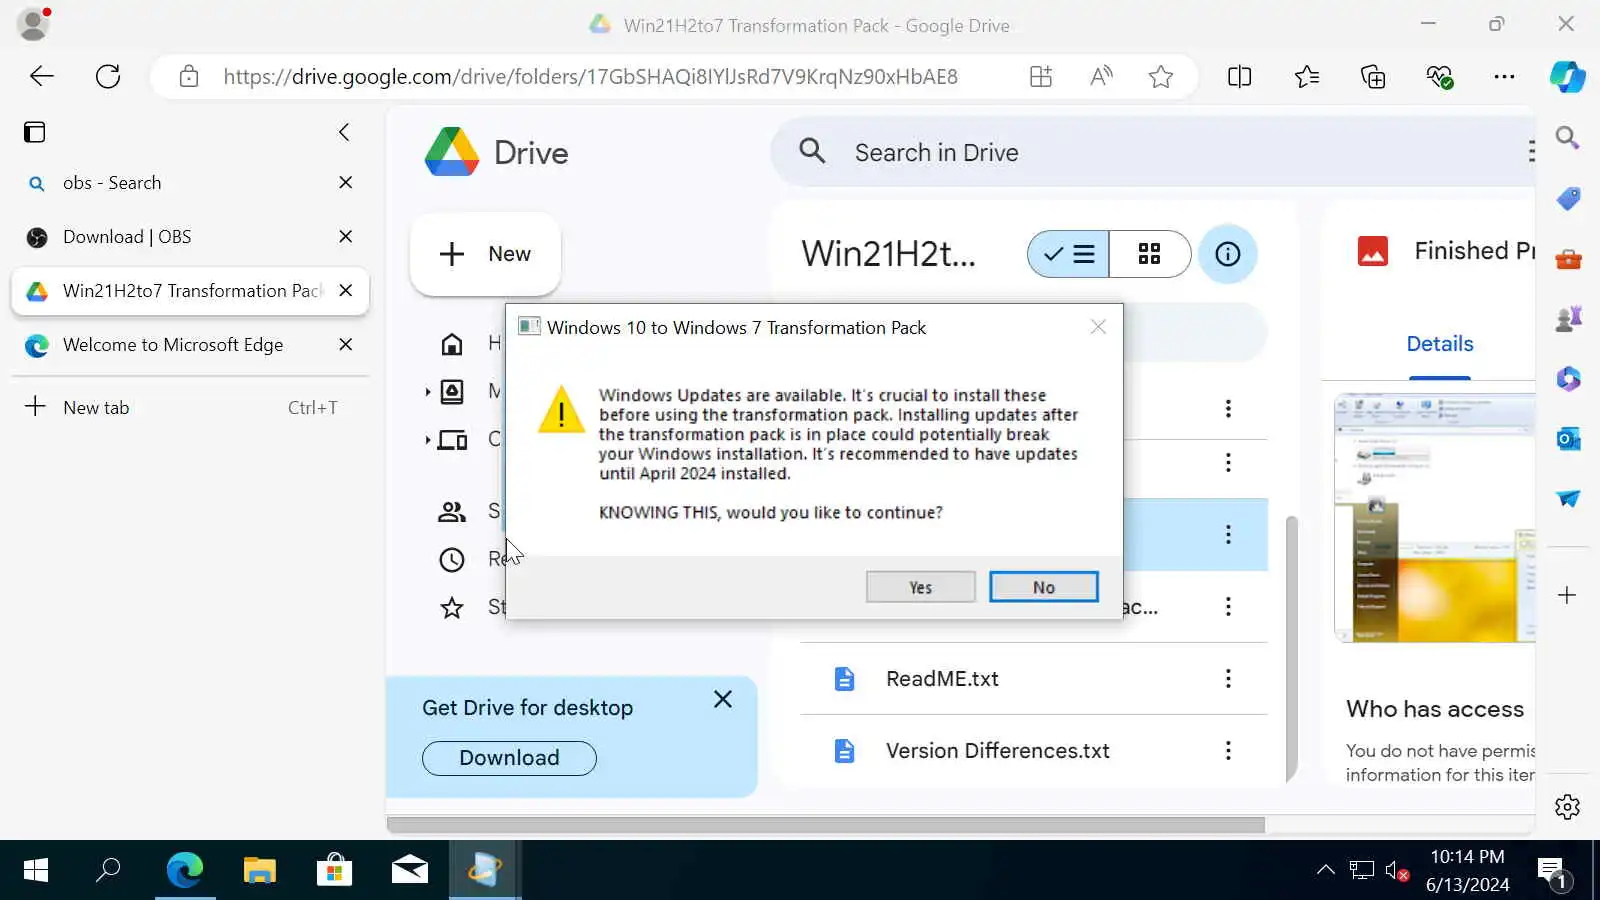Click Yes in the Transformation Pack dialog
Screen dimensions: 1600x900
click(920, 587)
